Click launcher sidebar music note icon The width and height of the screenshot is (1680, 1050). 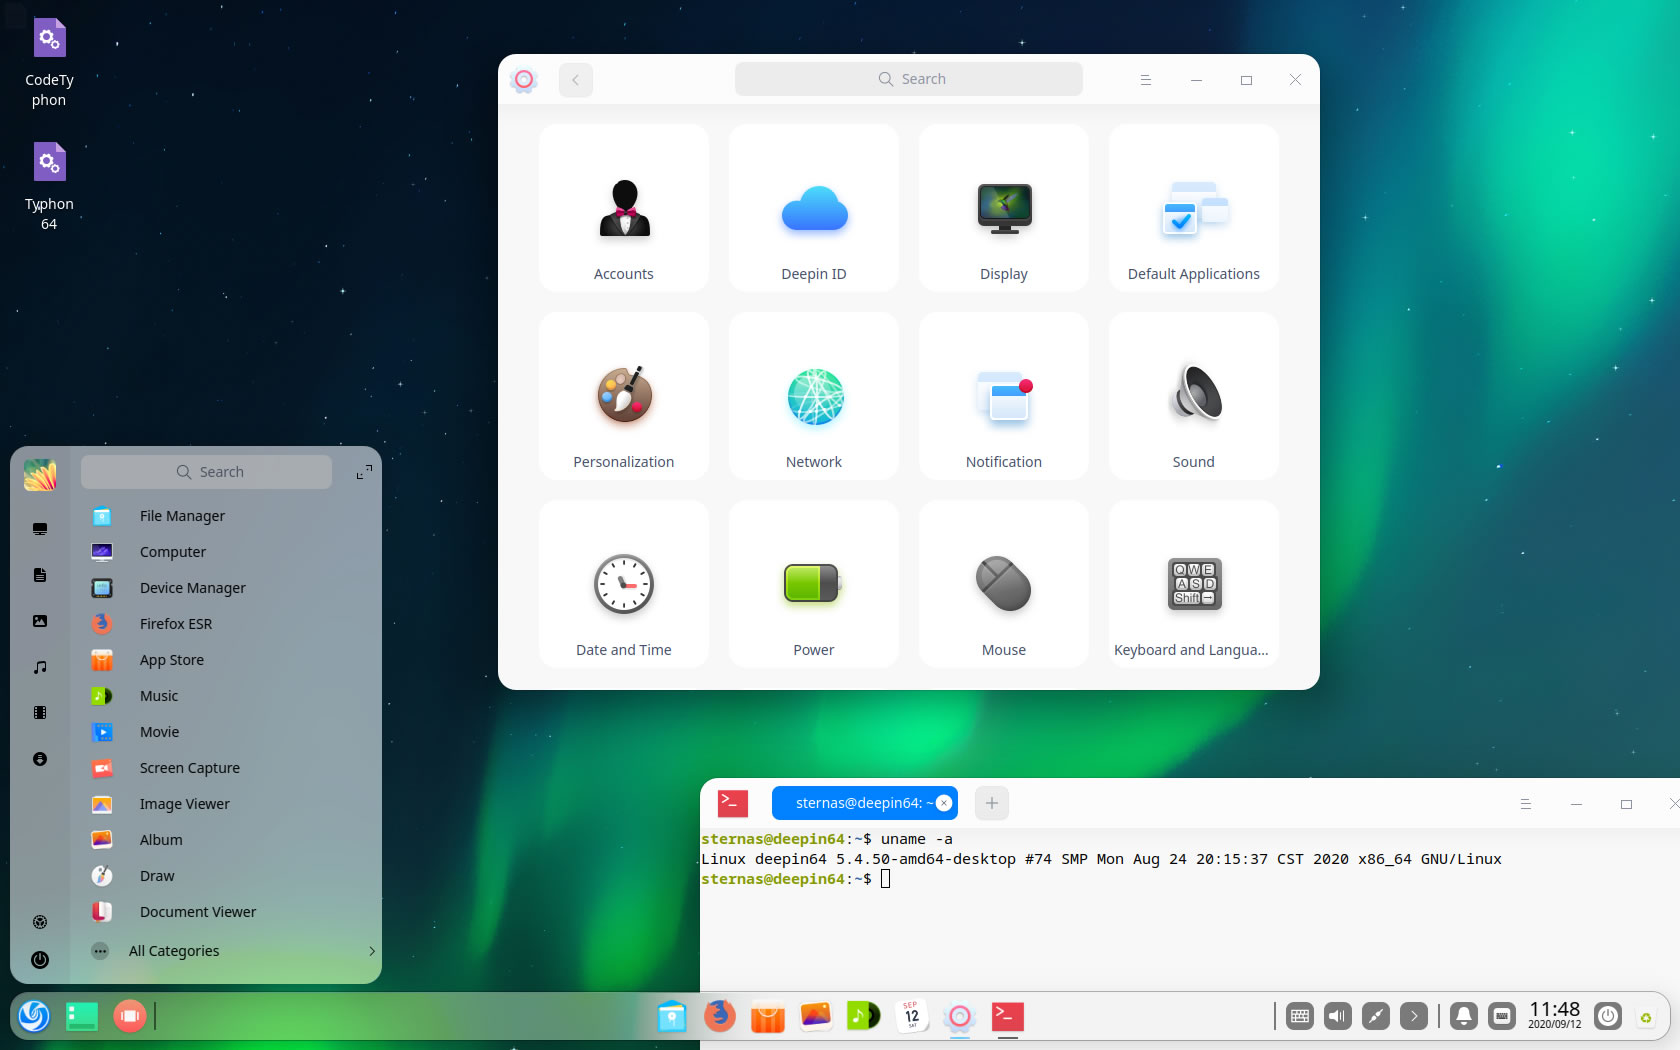point(40,667)
